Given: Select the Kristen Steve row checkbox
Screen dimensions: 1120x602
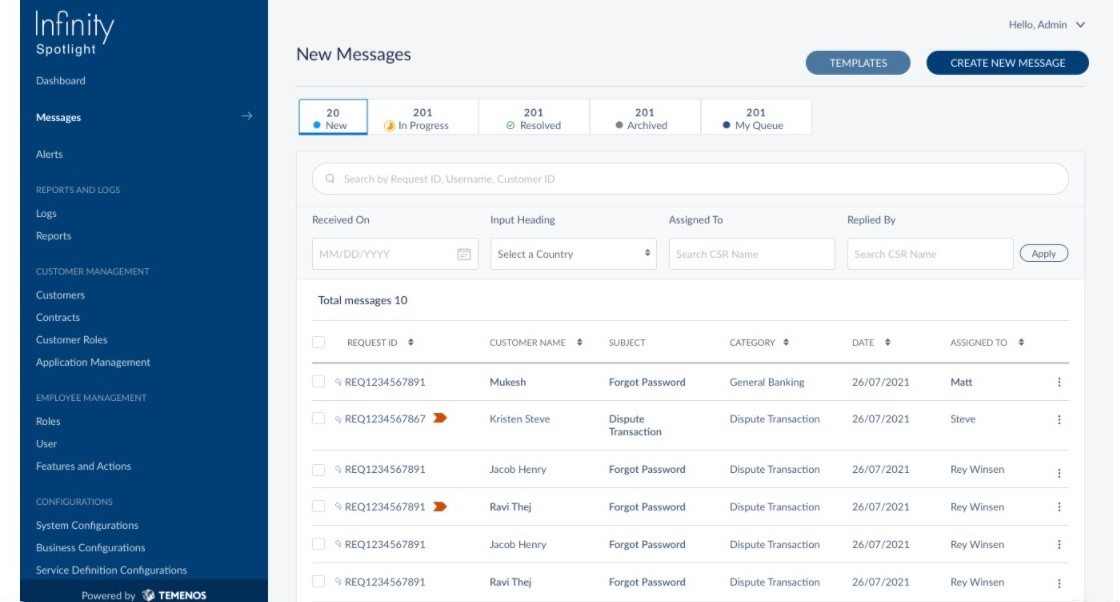Looking at the screenshot, I should click(319, 419).
